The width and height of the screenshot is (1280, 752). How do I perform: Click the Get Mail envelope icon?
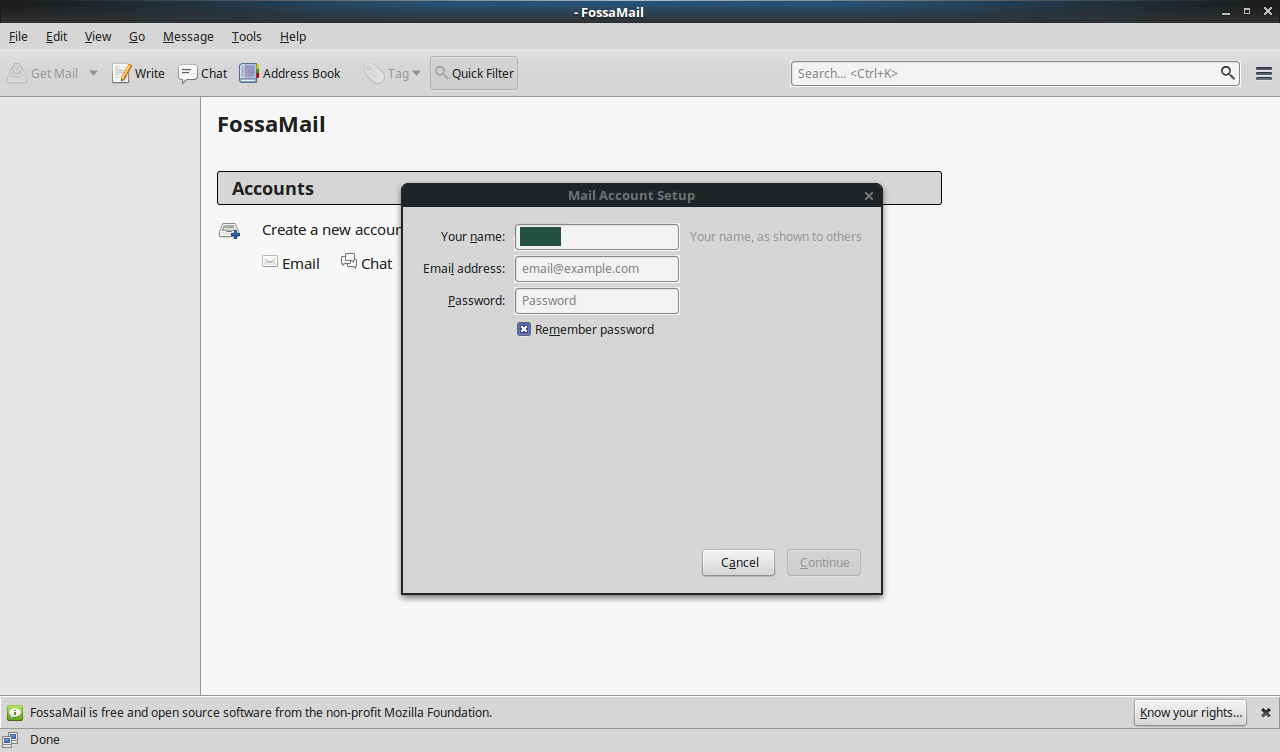pyautogui.click(x=17, y=73)
